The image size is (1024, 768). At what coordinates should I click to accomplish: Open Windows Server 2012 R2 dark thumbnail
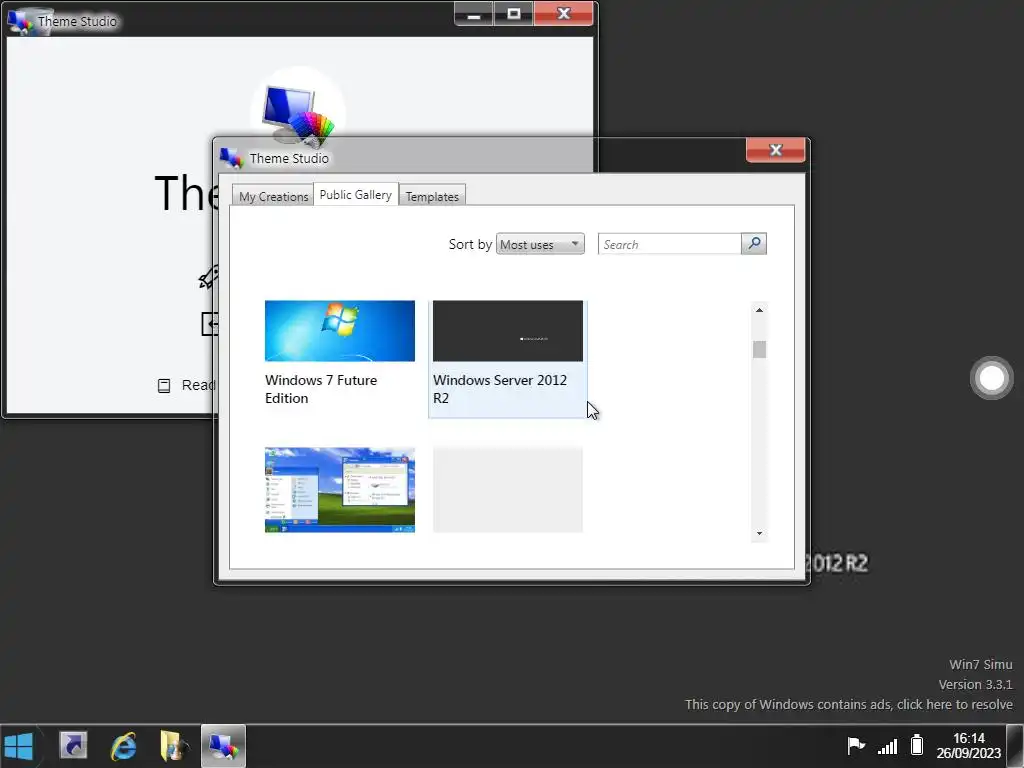[x=507, y=330]
